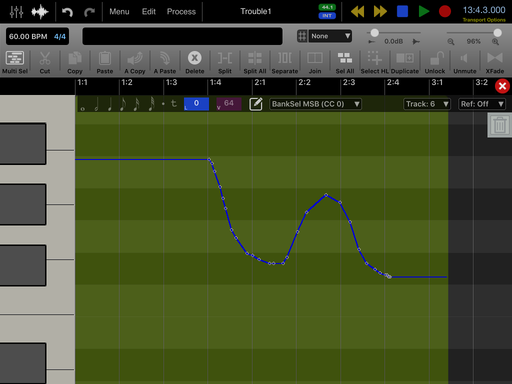Rewind the transport
Viewport: 512px width, 384px height.
click(x=358, y=11)
